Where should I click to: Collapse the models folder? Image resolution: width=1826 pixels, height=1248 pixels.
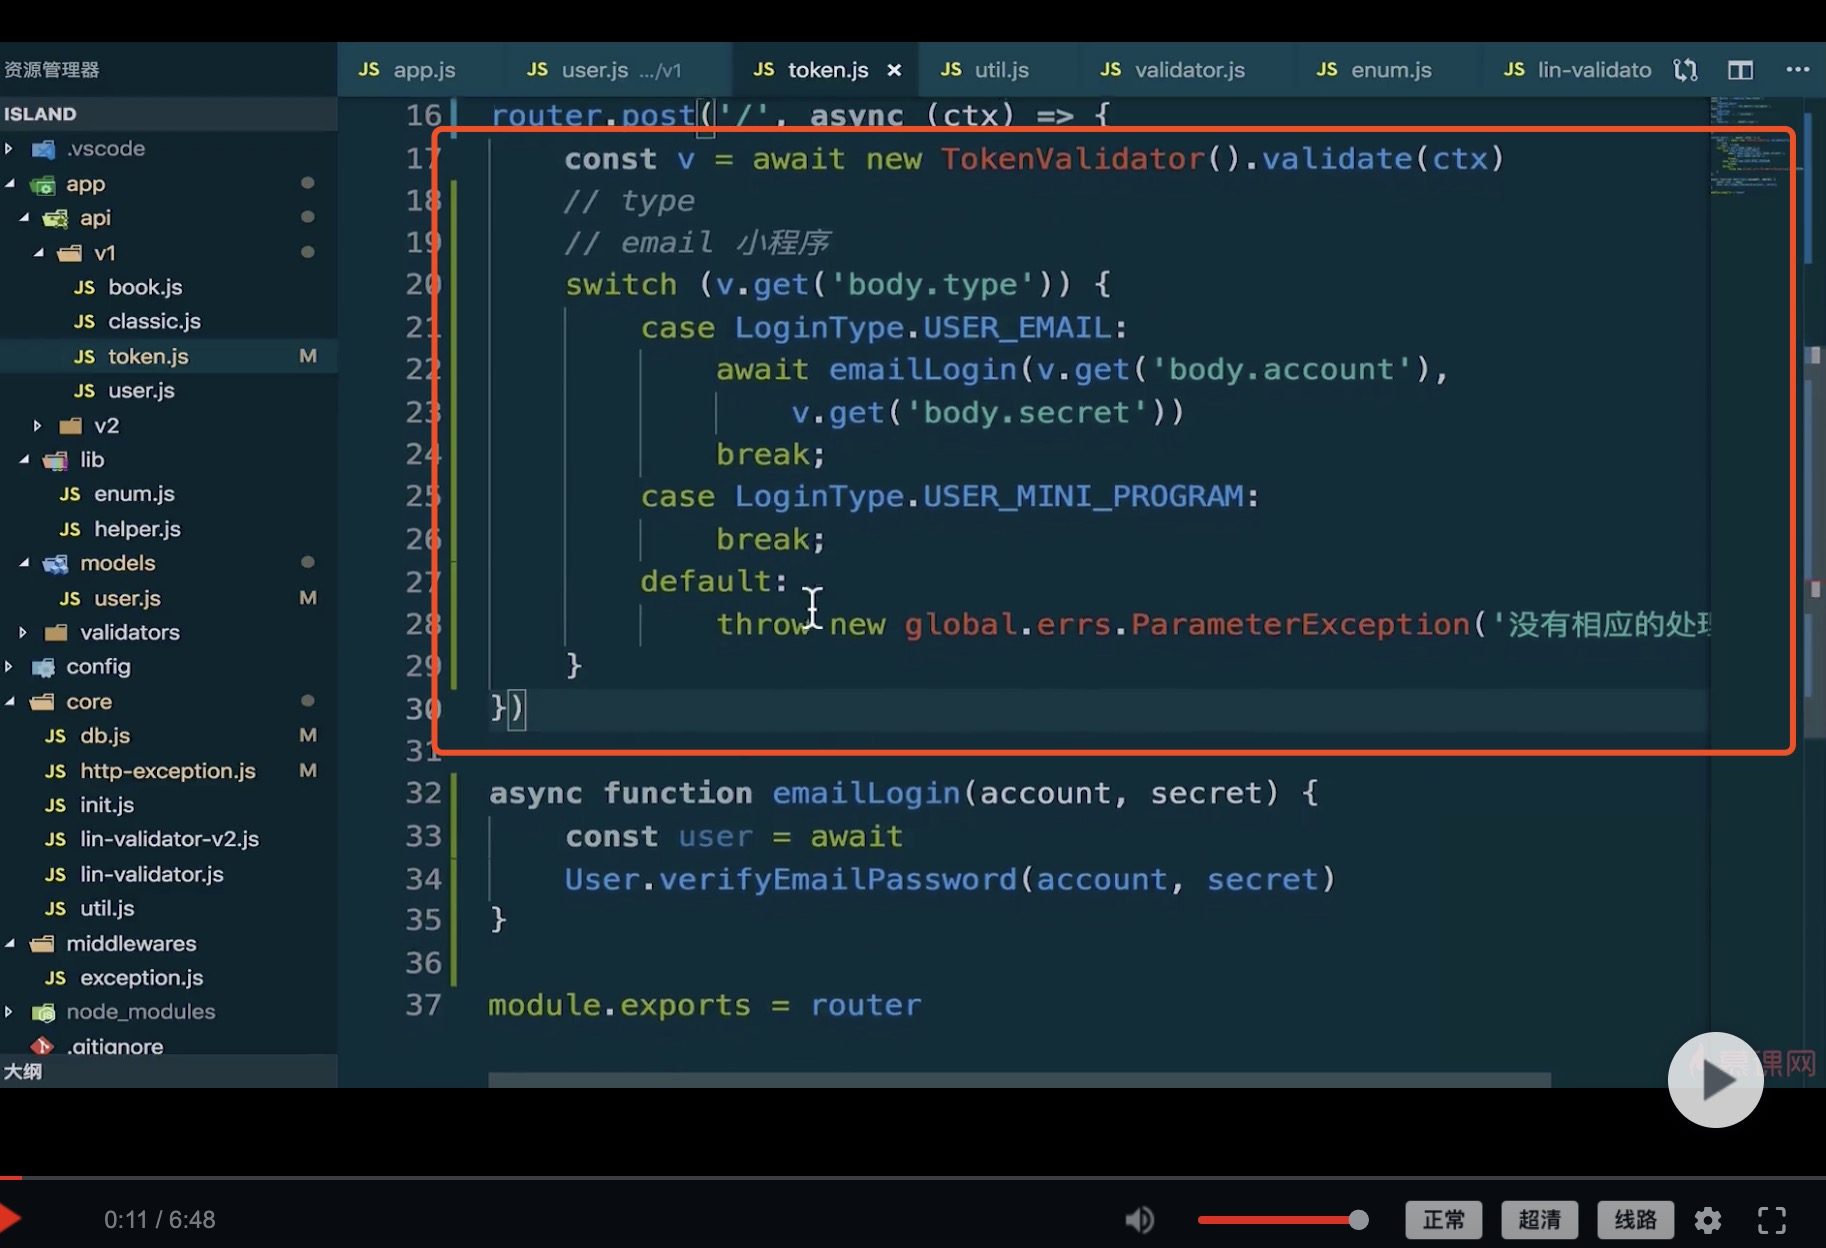click(24, 563)
